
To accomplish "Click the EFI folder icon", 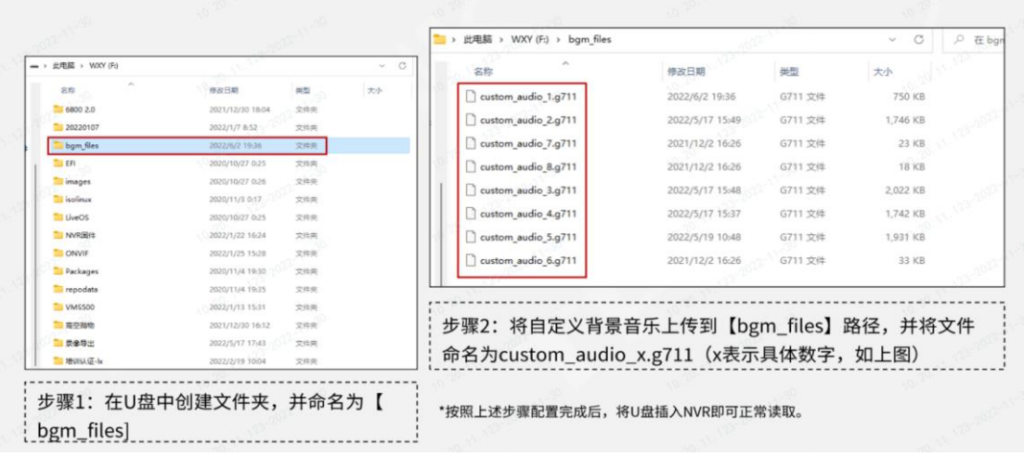I will pyautogui.click(x=57, y=163).
